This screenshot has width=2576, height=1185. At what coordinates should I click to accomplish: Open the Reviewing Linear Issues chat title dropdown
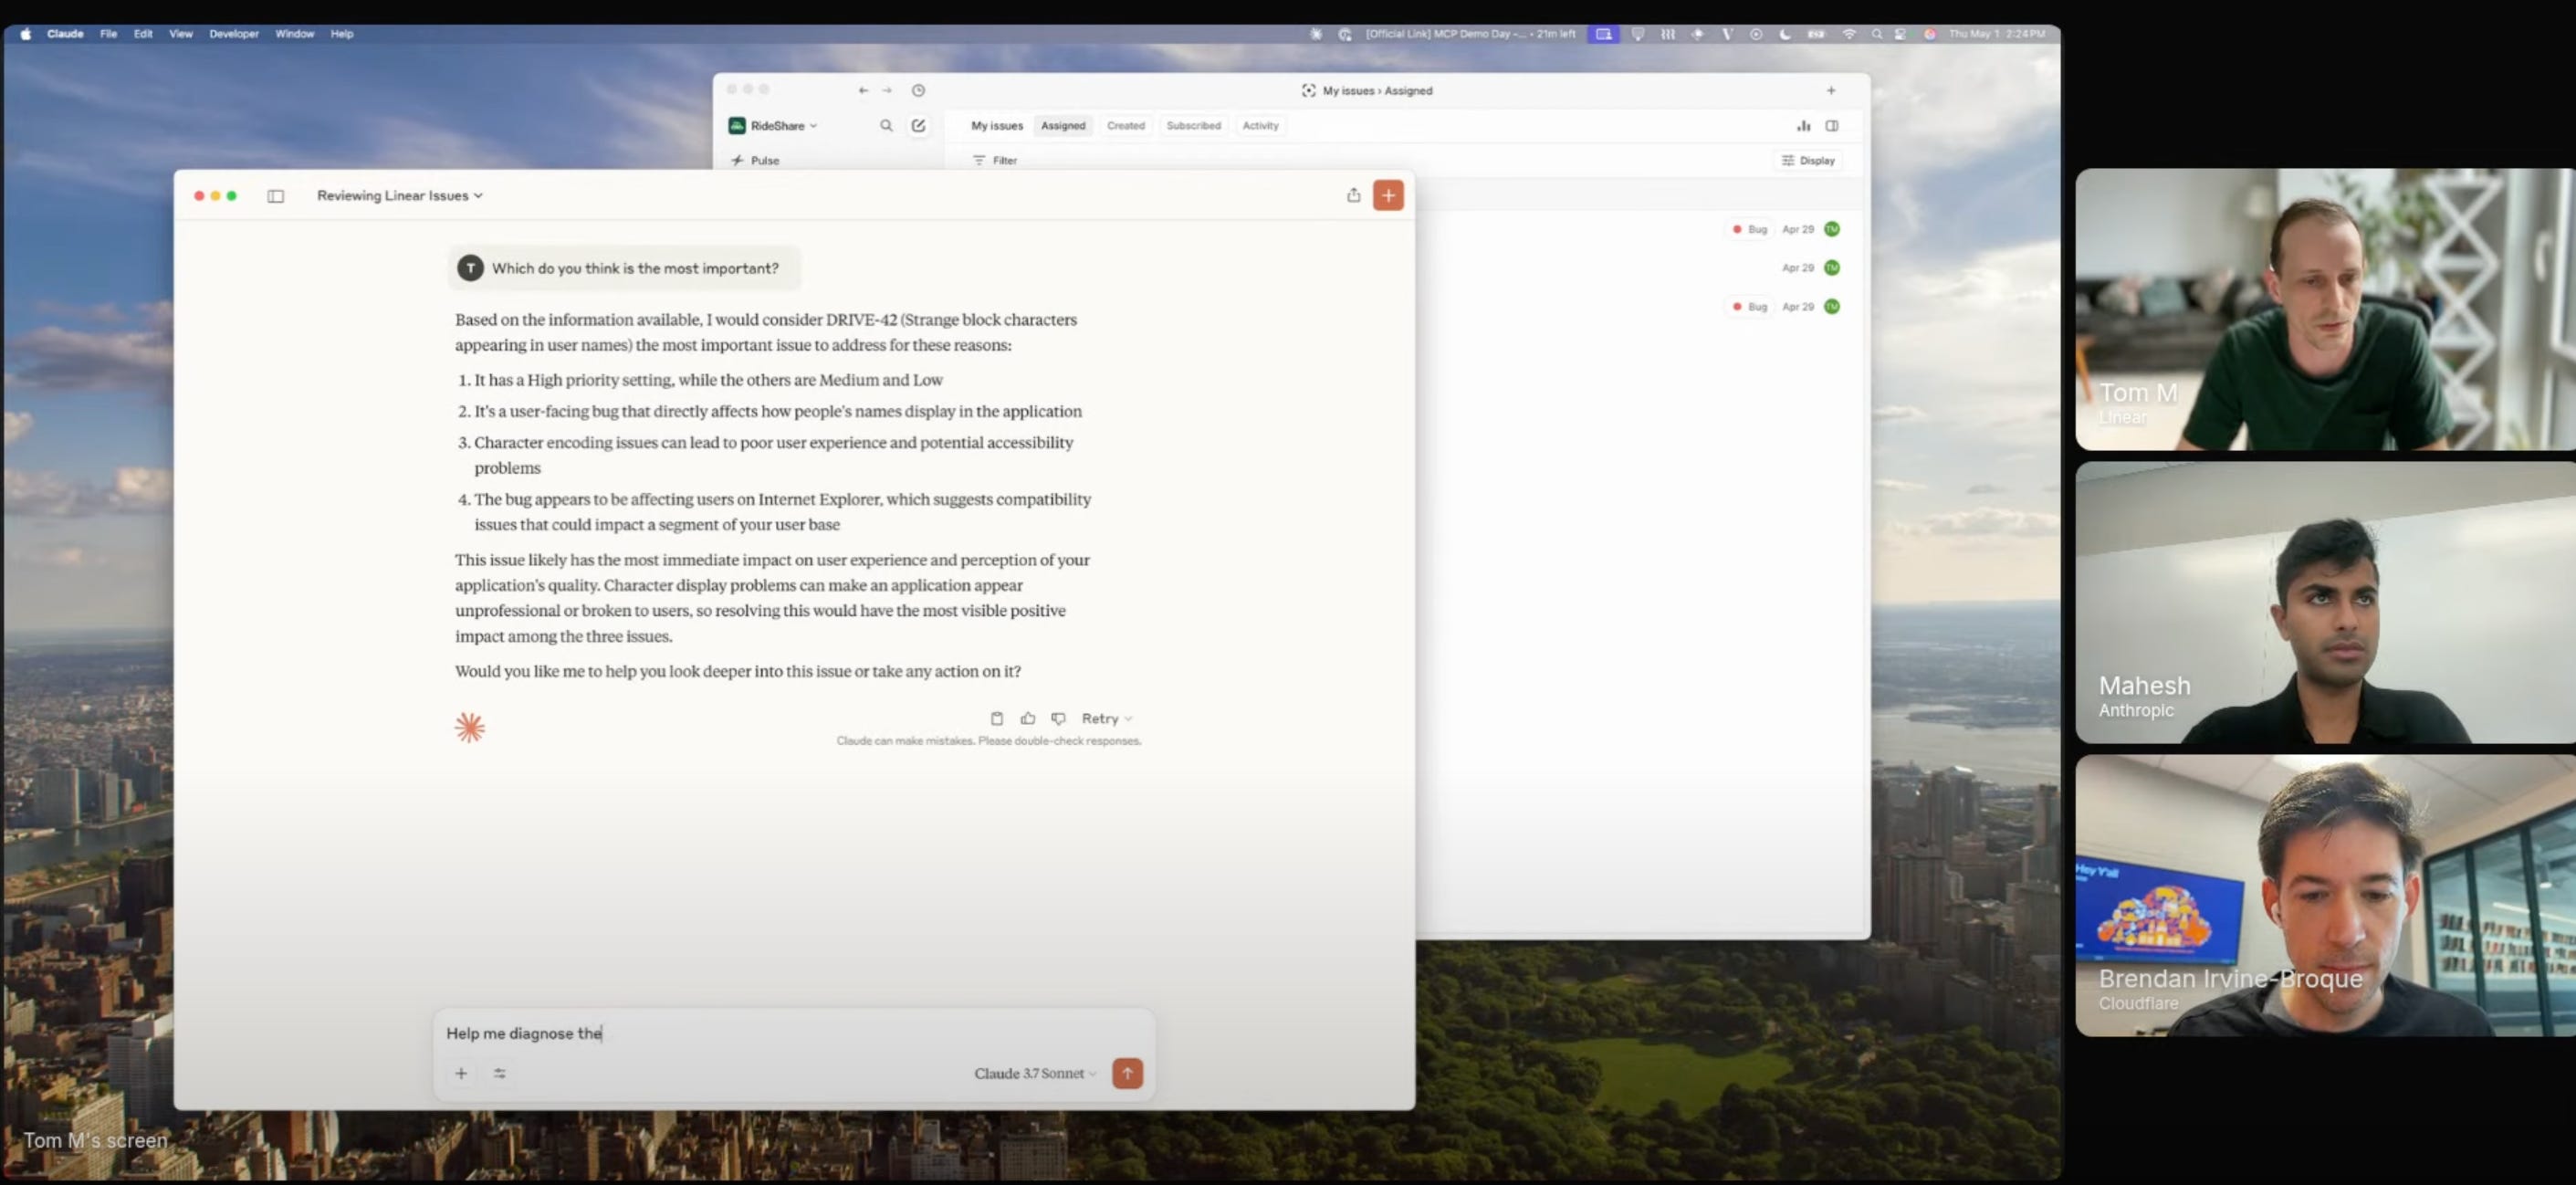point(400,196)
